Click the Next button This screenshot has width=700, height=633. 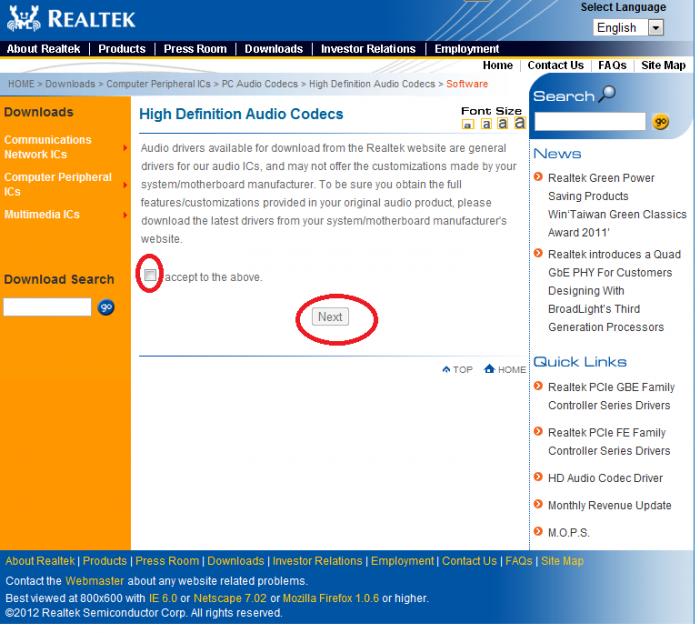click(x=330, y=317)
